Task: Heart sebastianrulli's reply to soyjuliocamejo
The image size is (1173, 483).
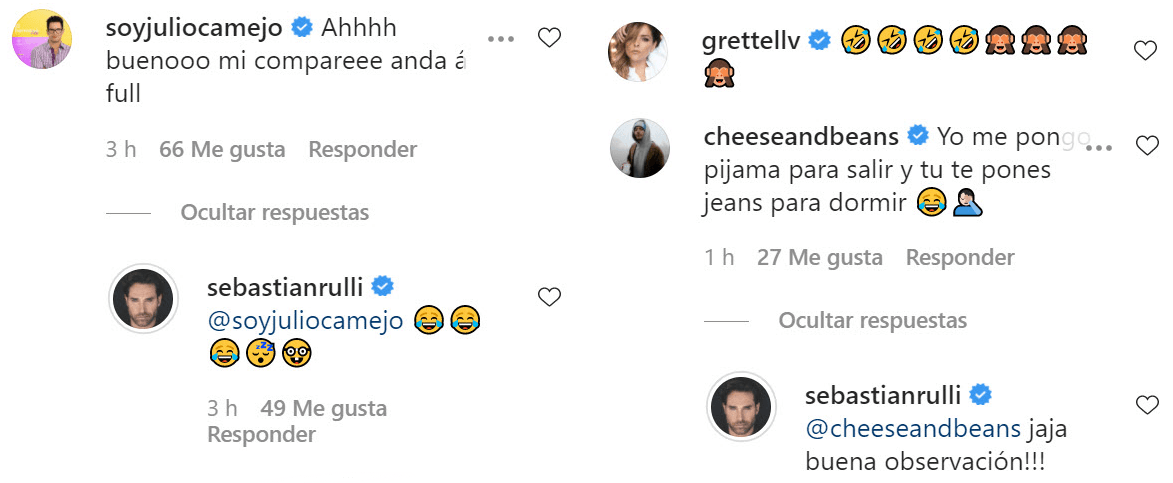Action: [549, 296]
